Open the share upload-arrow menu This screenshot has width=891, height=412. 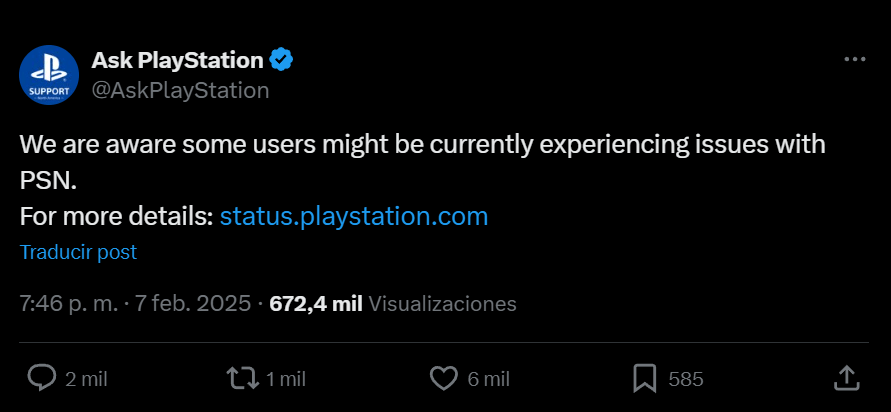coord(846,378)
